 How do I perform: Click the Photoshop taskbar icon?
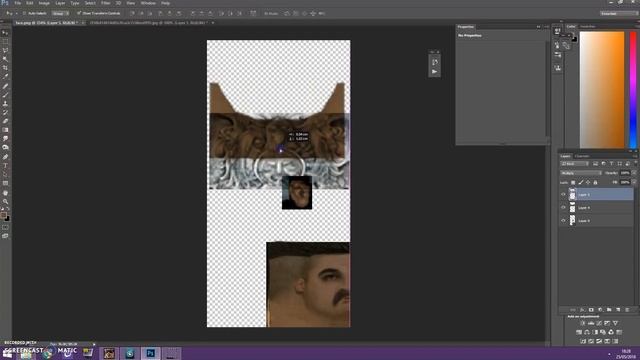tap(150, 353)
